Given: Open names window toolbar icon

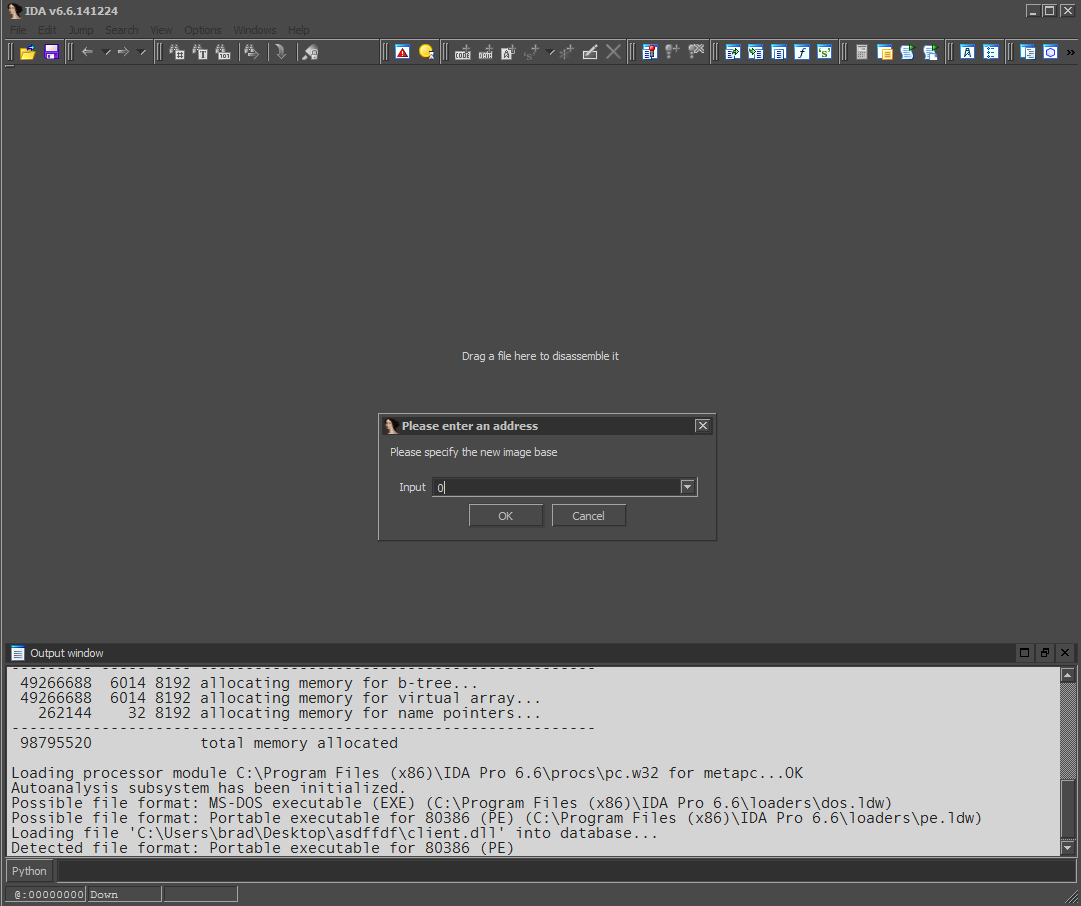Looking at the screenshot, I should click(778, 52).
